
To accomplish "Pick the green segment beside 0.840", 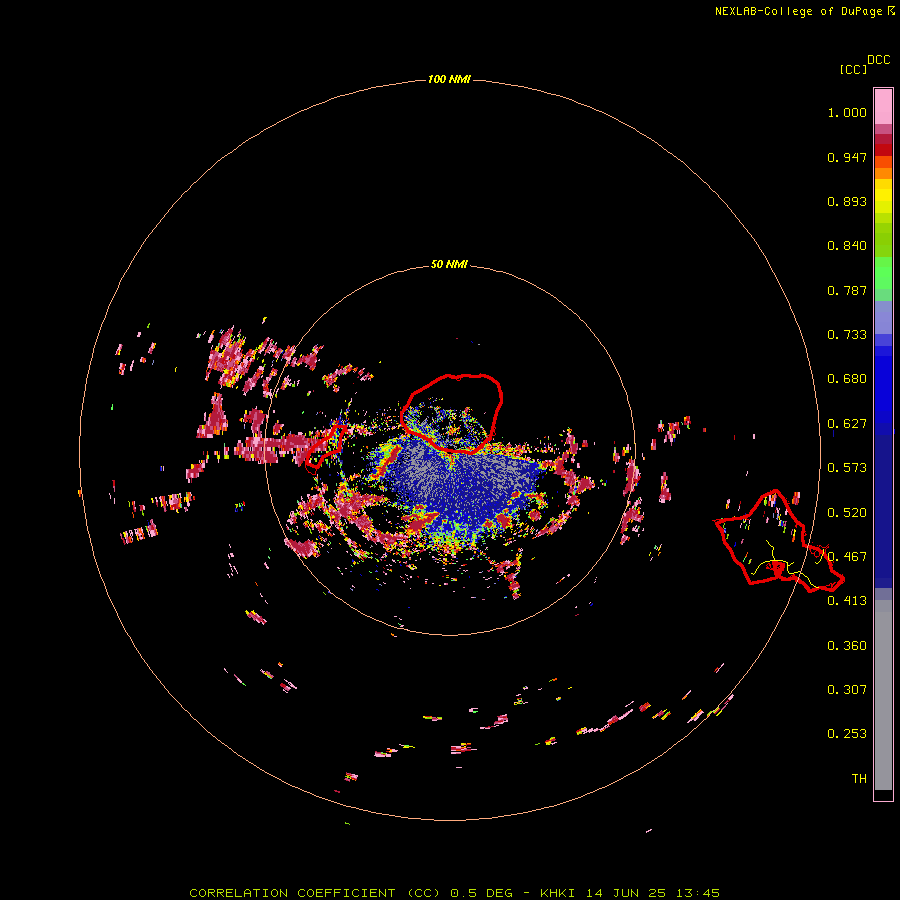I will coord(883,240).
